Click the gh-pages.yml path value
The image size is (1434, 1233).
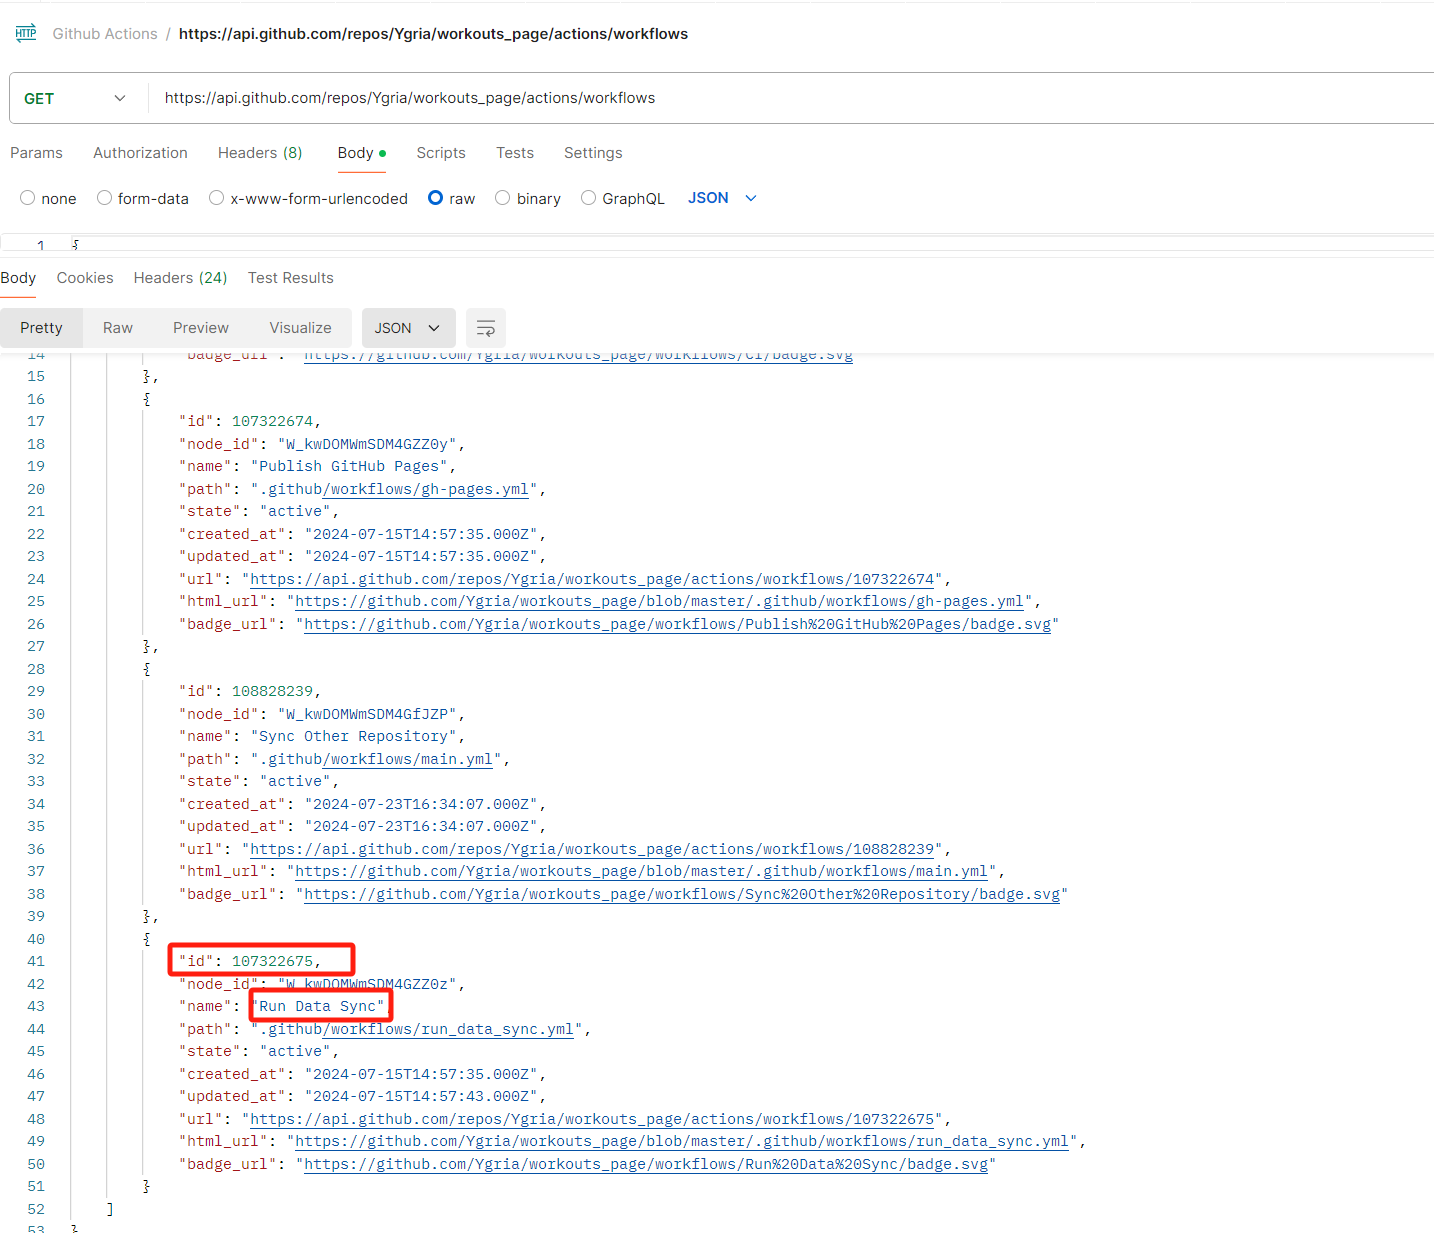coord(394,489)
